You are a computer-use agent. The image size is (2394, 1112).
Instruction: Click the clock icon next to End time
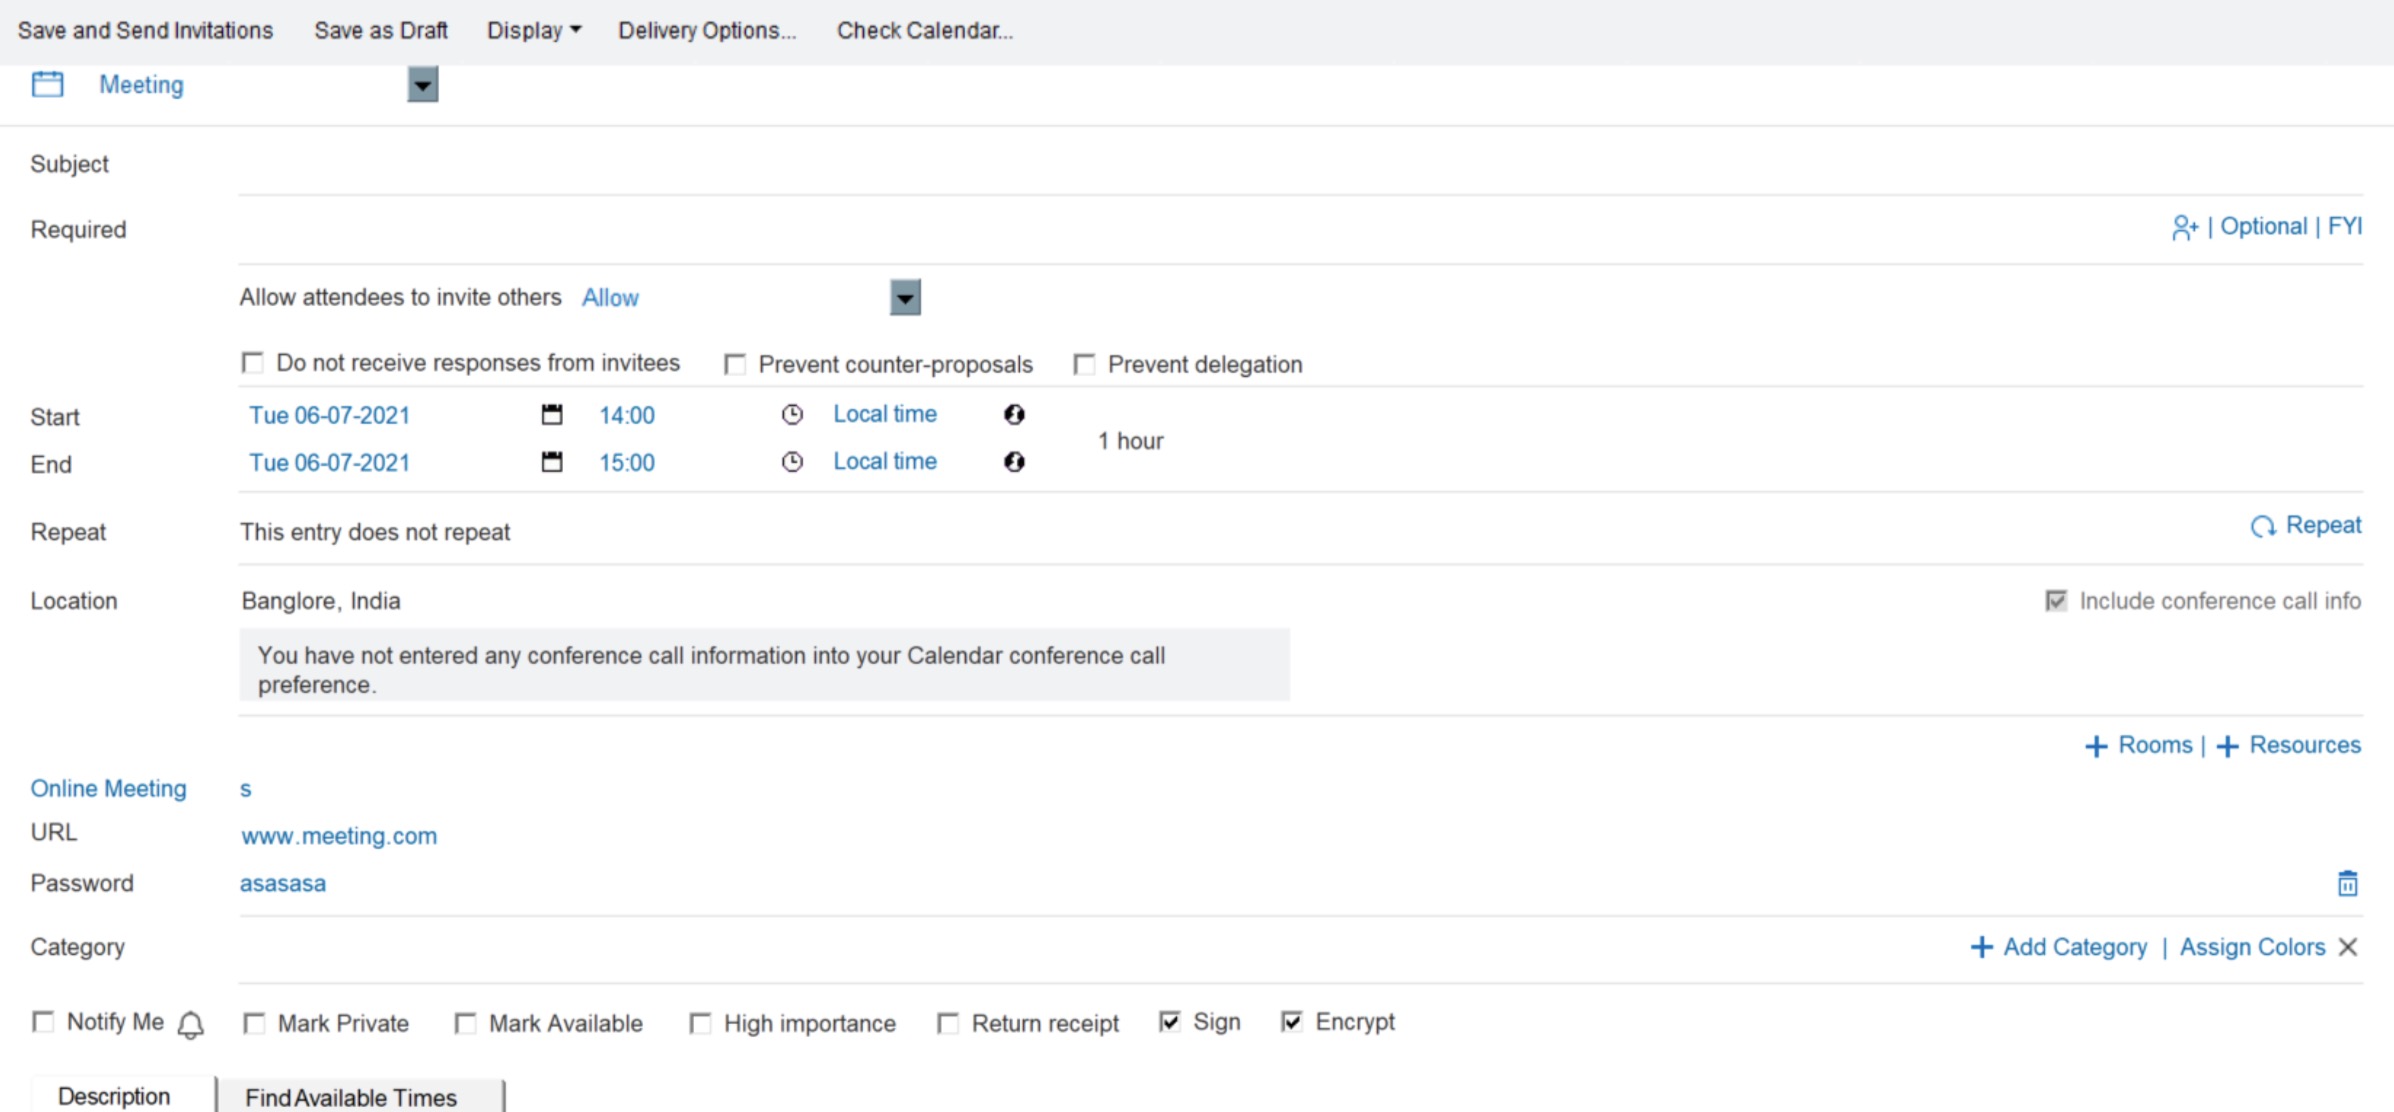[x=791, y=461]
